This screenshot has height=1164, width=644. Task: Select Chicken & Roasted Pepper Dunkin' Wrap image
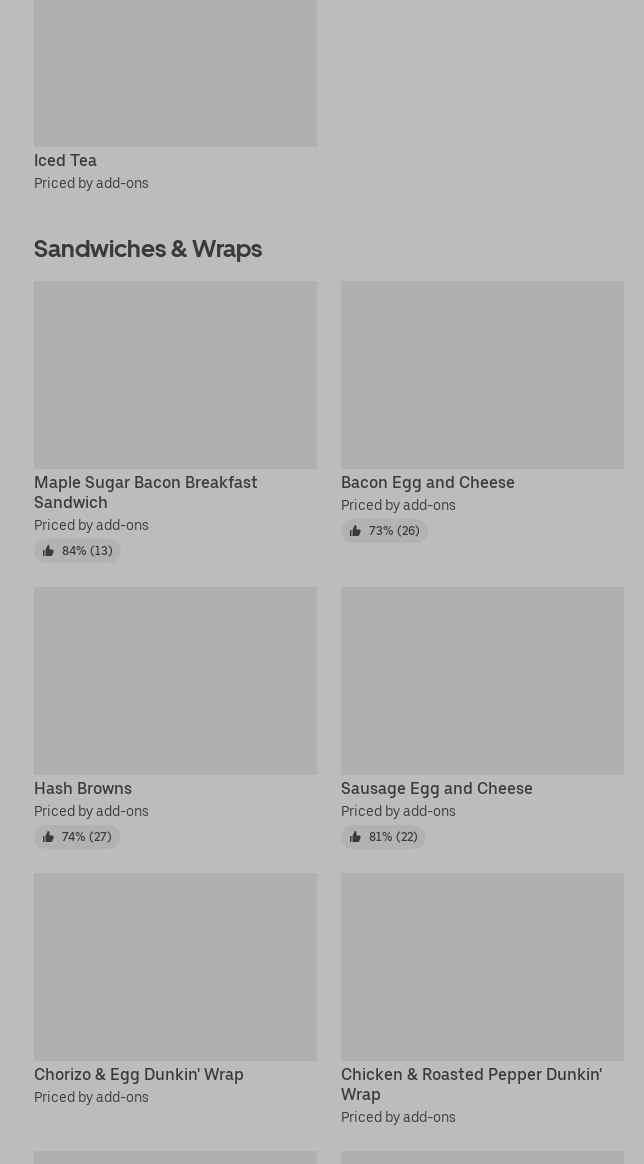tap(482, 966)
